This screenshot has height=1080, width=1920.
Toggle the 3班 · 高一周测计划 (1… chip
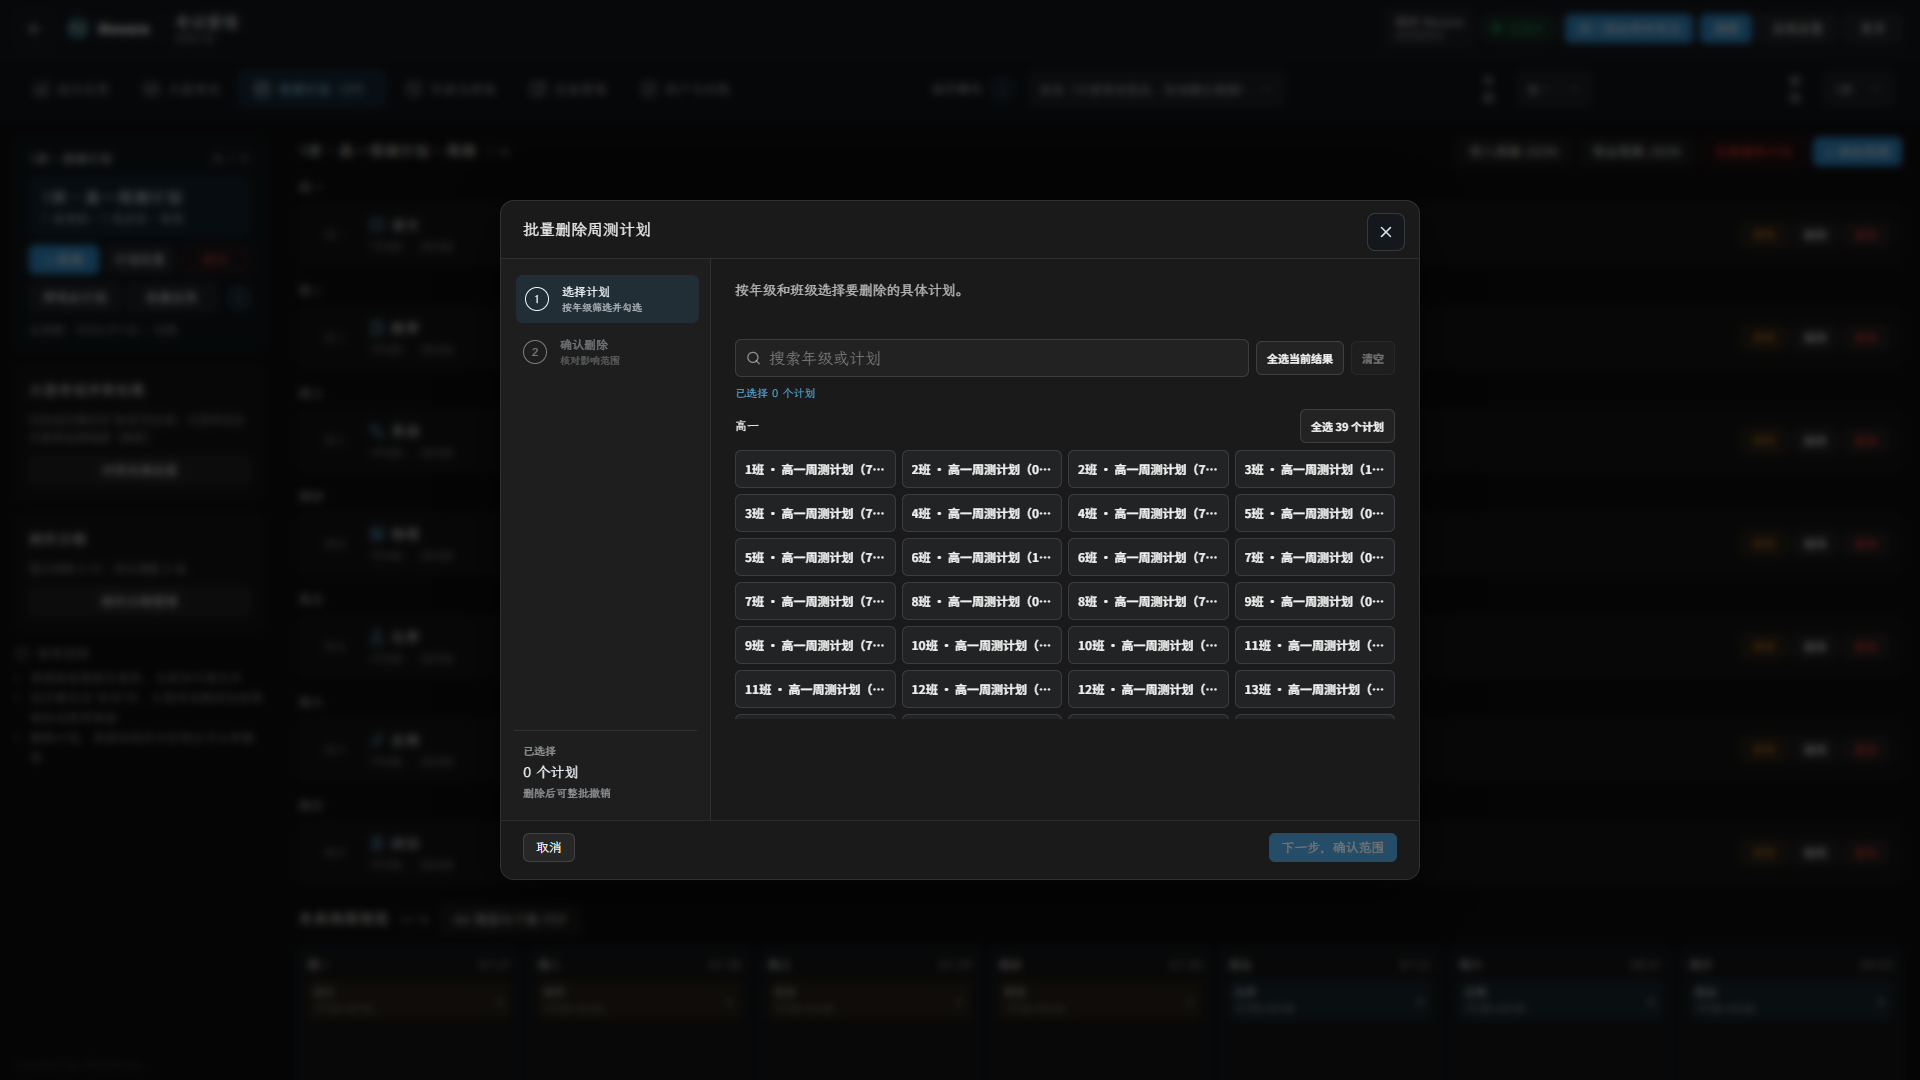click(1314, 469)
